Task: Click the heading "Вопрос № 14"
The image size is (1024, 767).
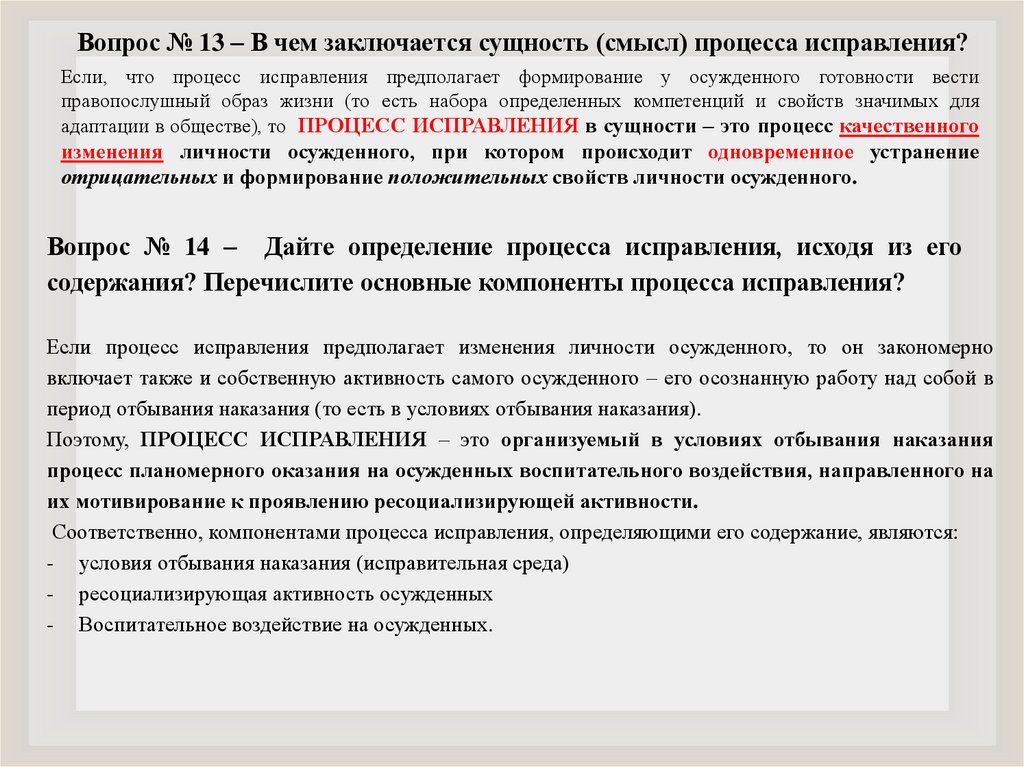Action: [129, 247]
